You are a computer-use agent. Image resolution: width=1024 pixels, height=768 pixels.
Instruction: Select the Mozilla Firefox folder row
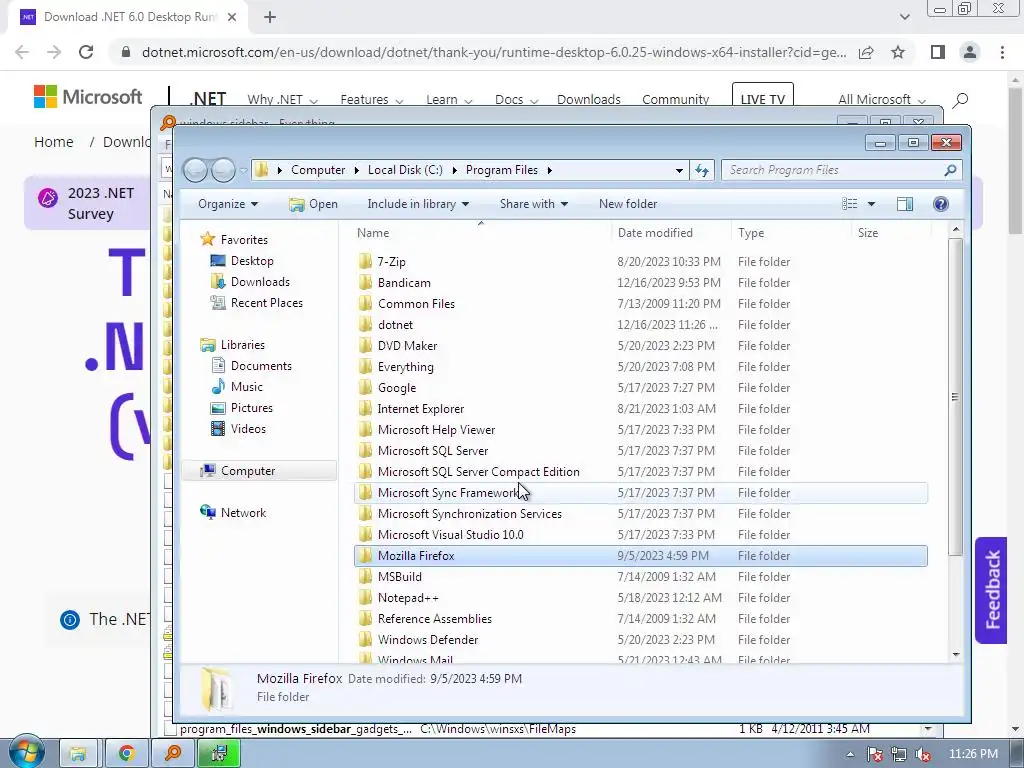pyautogui.click(x=641, y=556)
